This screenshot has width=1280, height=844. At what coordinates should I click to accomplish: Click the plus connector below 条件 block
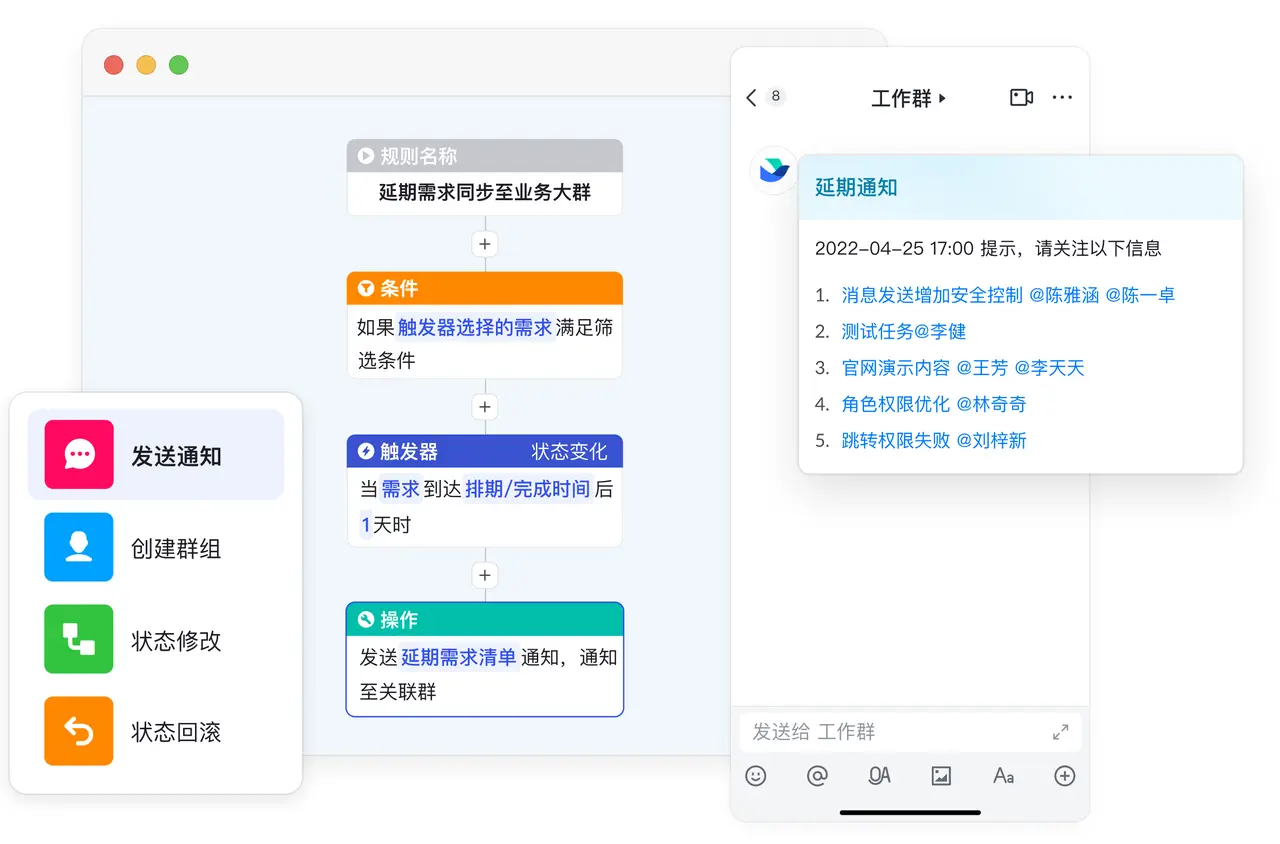pos(484,407)
